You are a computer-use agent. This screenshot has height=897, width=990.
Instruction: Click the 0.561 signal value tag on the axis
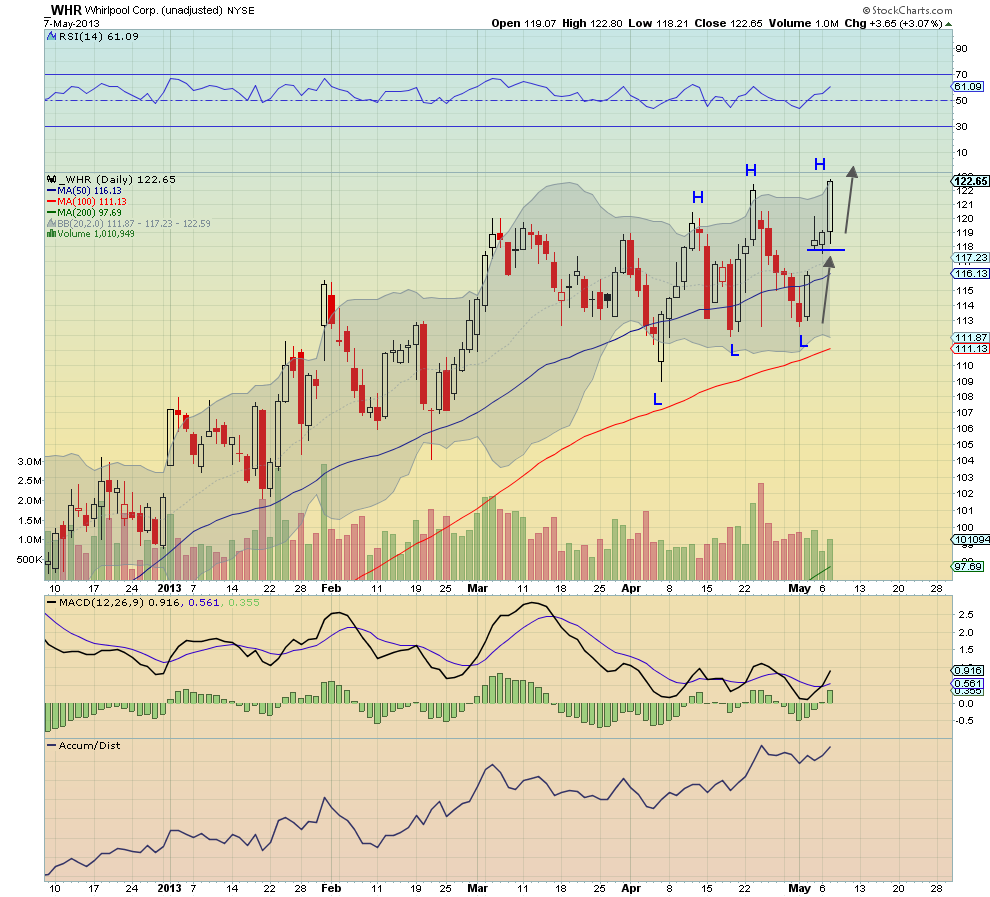pos(968,684)
